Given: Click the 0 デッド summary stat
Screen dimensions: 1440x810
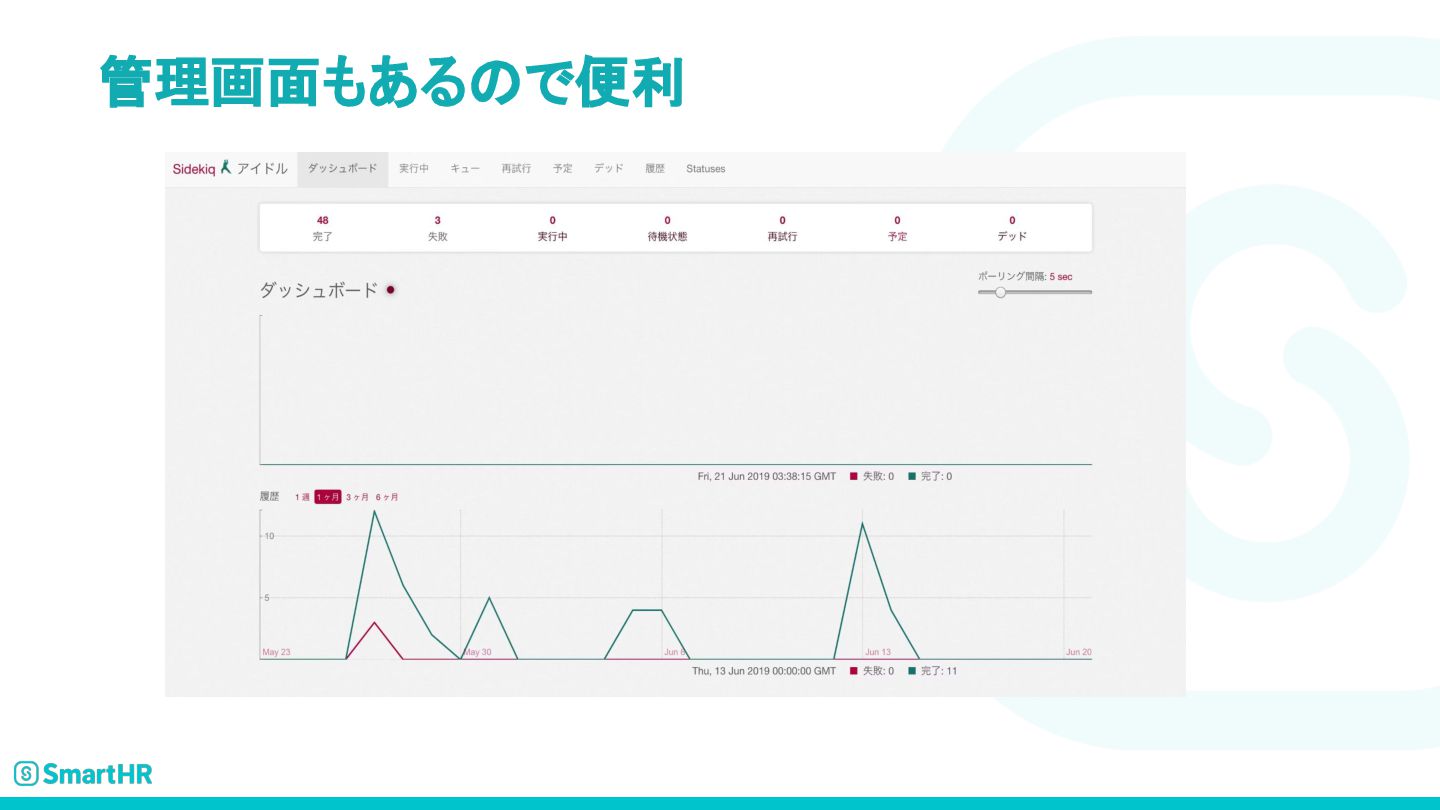Looking at the screenshot, I should [1012, 228].
